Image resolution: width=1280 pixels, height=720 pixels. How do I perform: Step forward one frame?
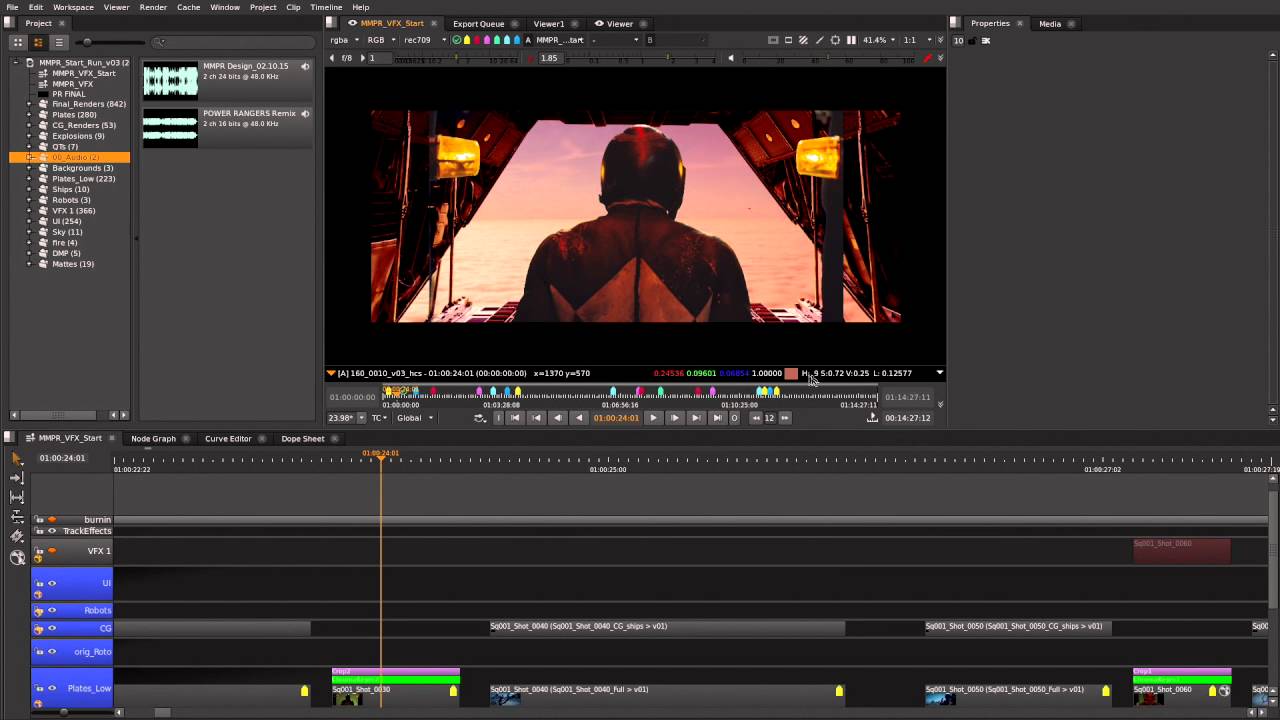pyautogui.click(x=674, y=418)
